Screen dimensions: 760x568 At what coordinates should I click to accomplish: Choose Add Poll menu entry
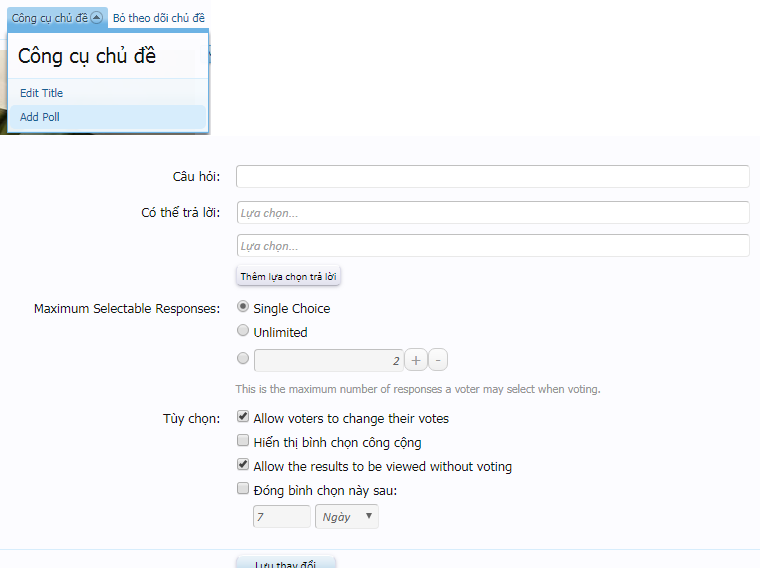tap(40, 117)
